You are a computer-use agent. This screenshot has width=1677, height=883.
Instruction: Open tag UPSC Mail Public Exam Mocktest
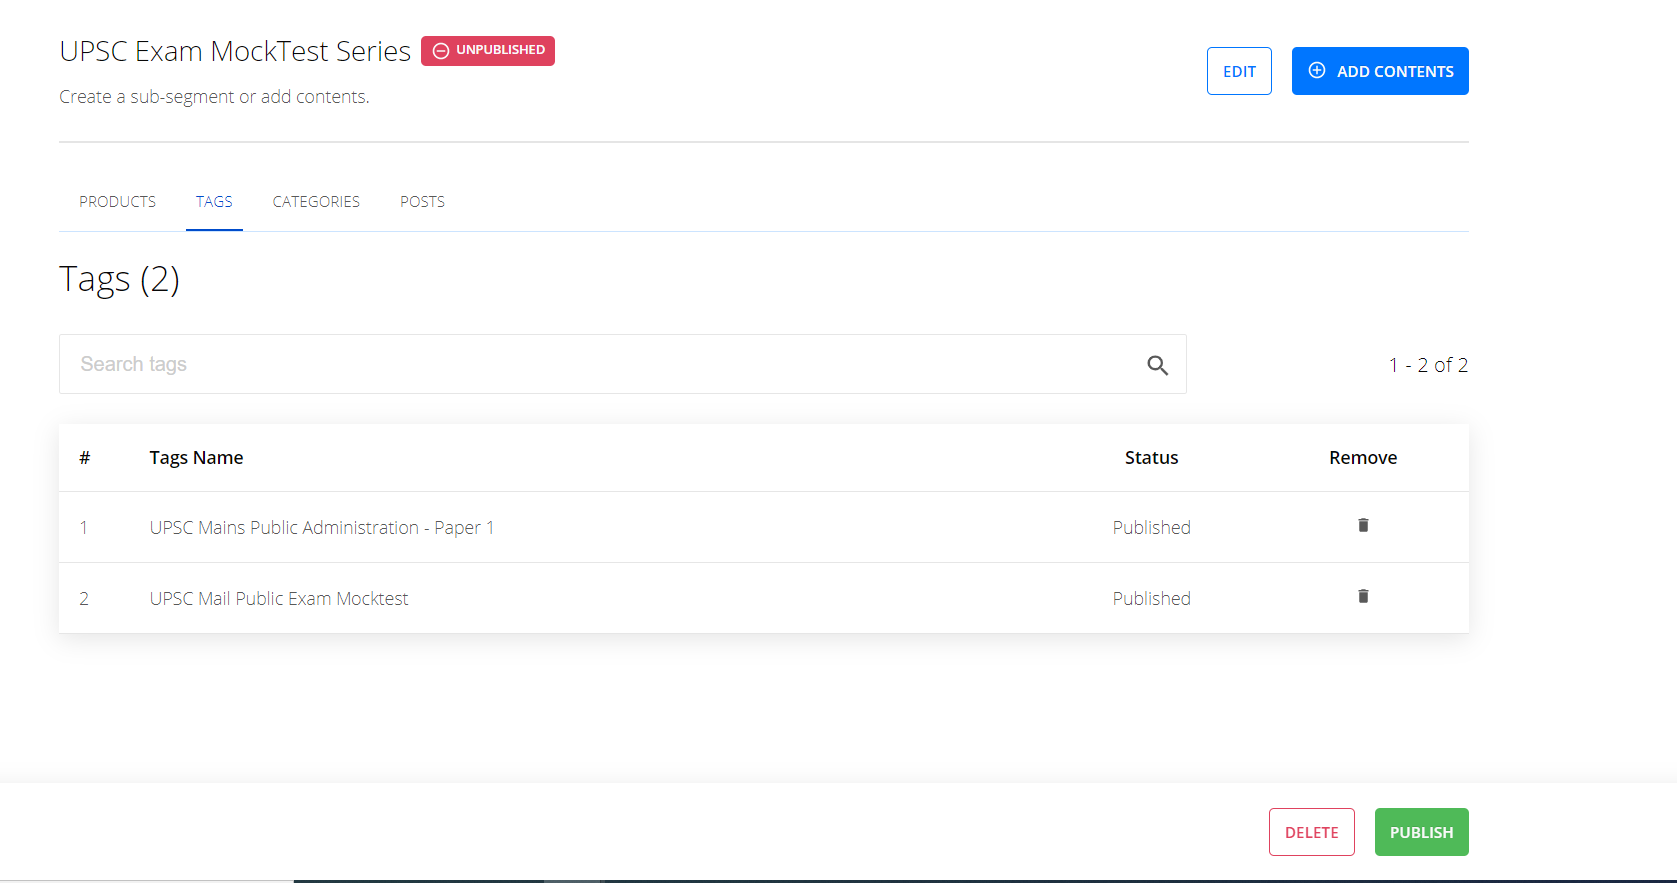(279, 598)
